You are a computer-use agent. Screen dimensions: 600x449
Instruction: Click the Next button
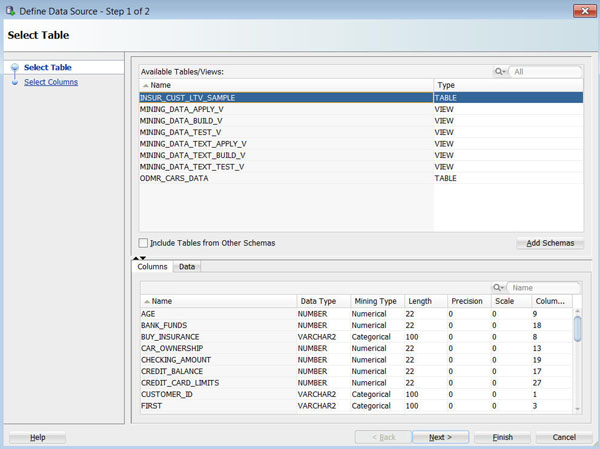click(440, 437)
